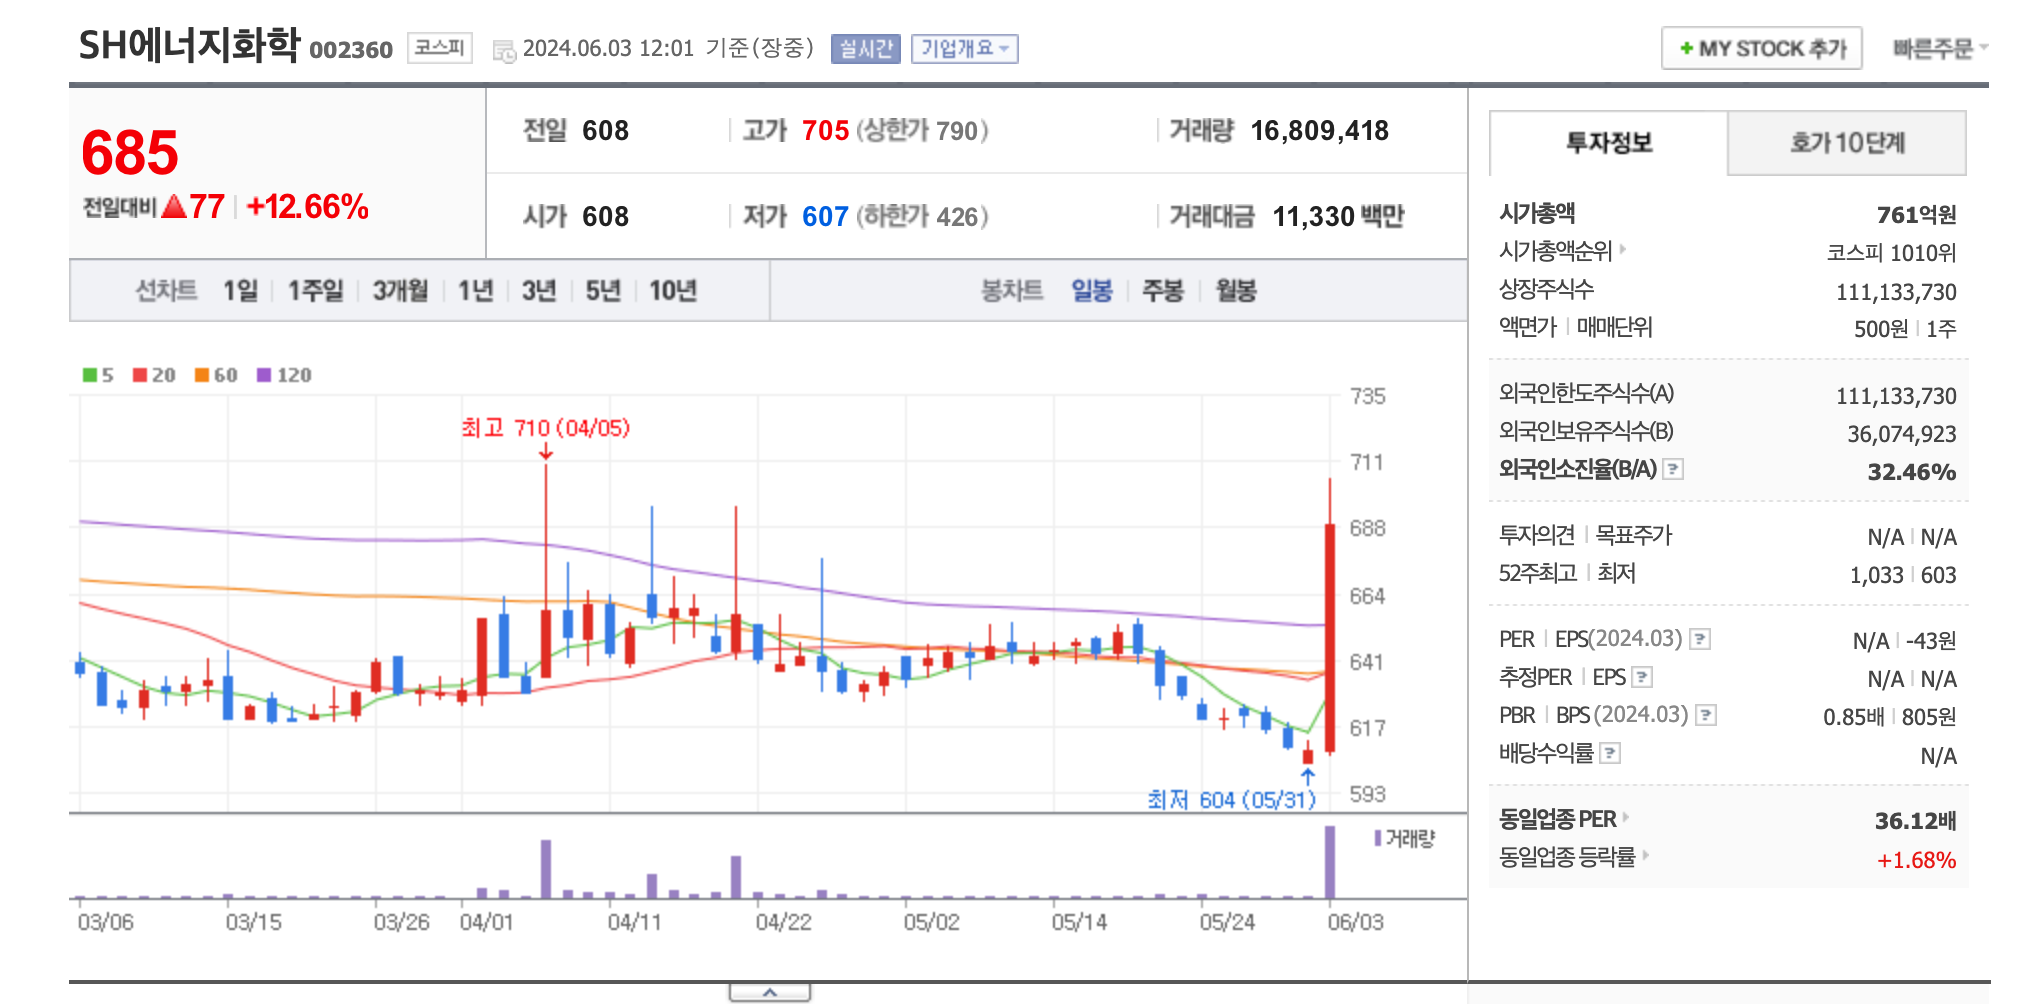Click the 최저 604 (05/31) marker

1232,800
